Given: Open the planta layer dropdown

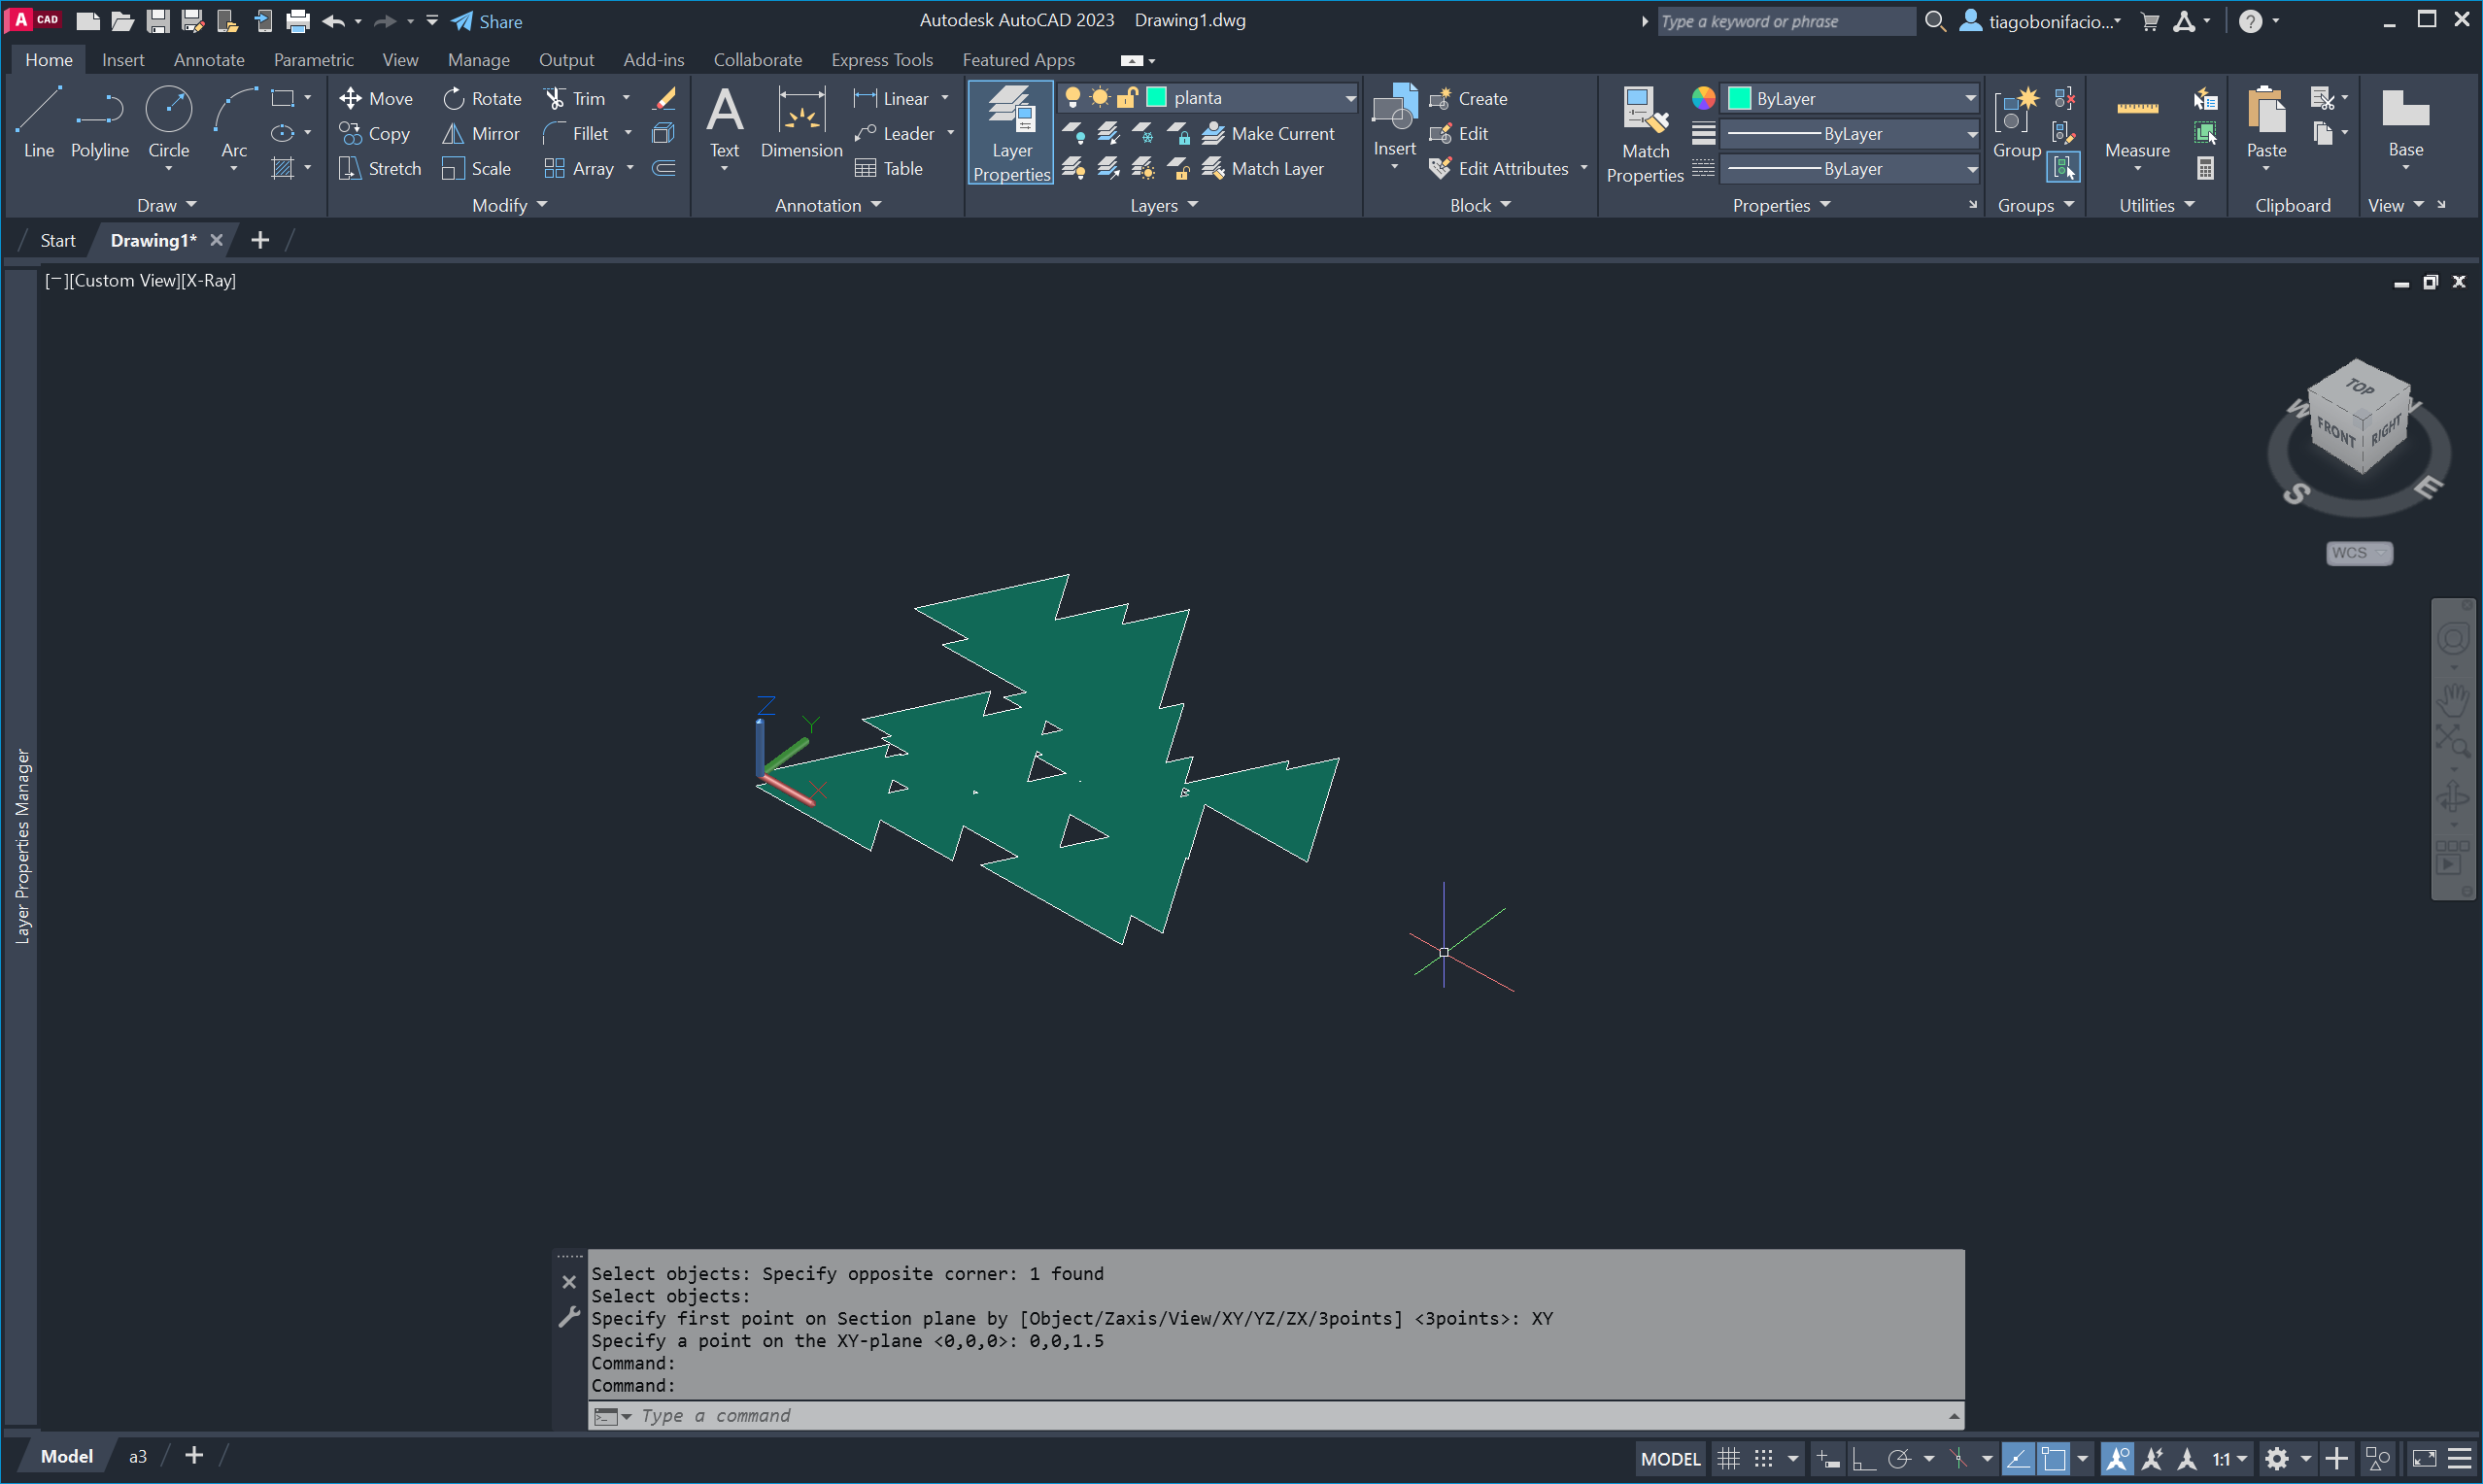Looking at the screenshot, I should click(x=1350, y=98).
